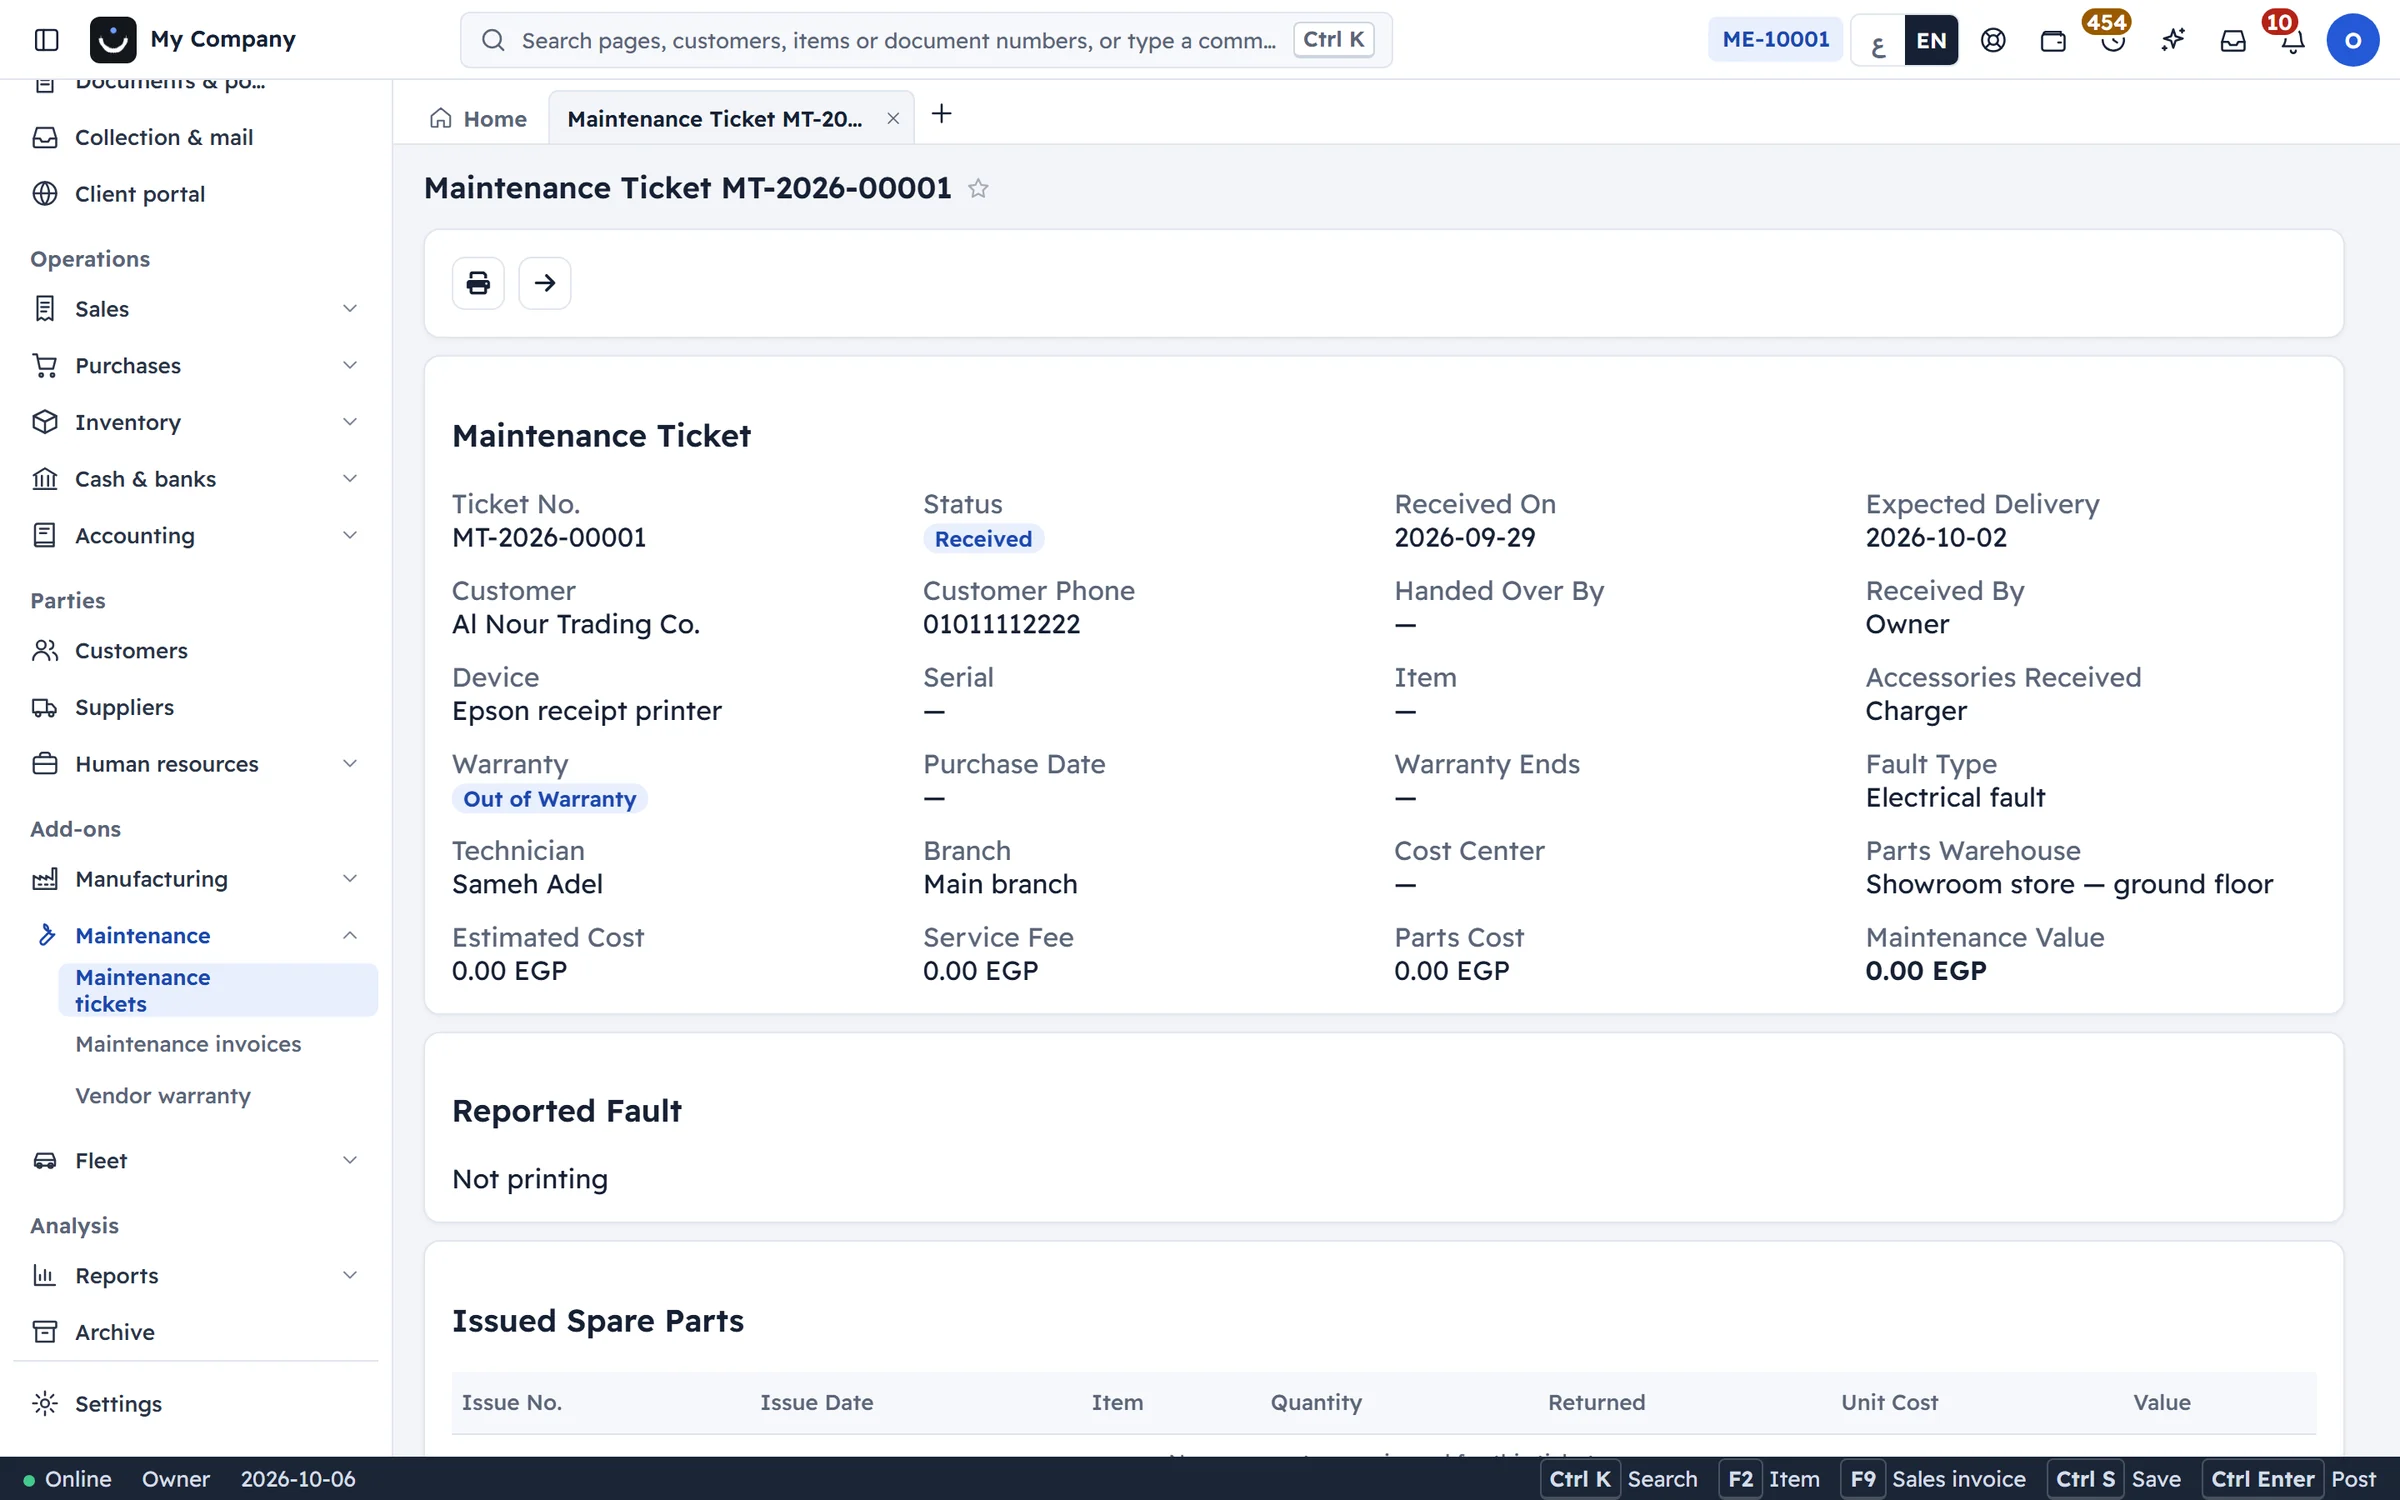2400x1500 pixels.
Task: Open the user avatar menu
Action: [2352, 40]
